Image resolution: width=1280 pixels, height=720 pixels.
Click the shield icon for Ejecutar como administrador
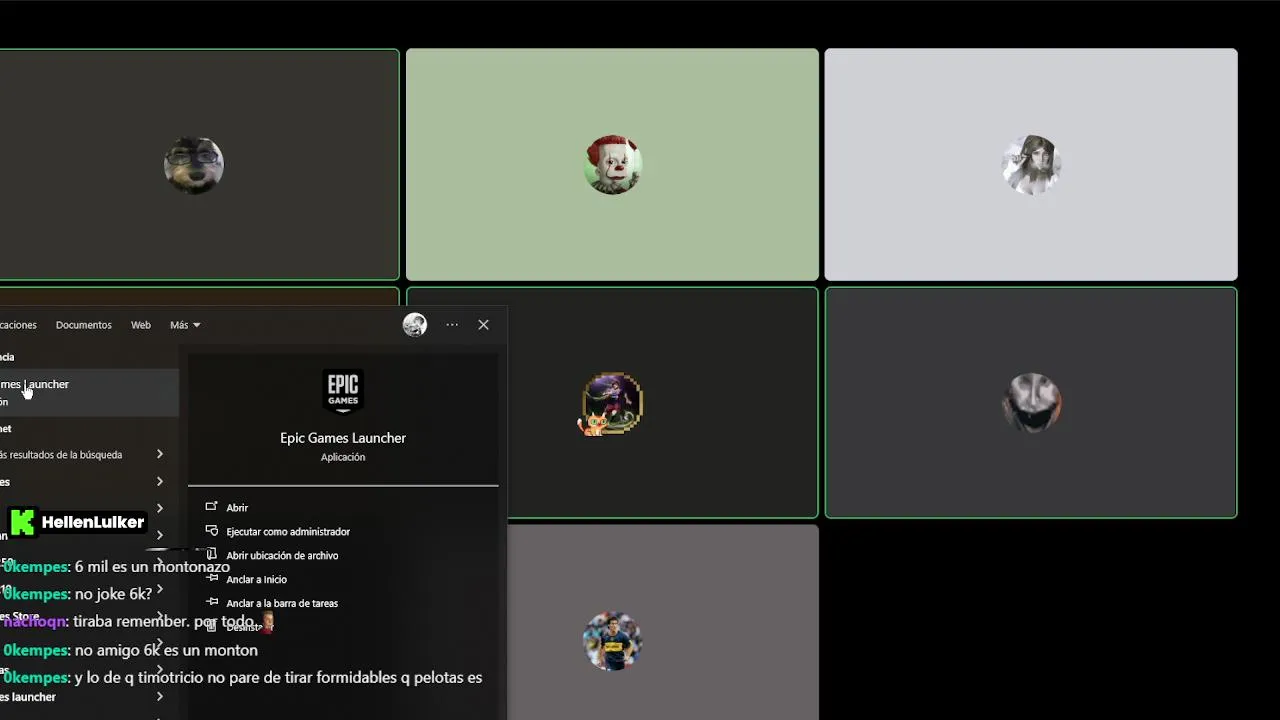[211, 531]
